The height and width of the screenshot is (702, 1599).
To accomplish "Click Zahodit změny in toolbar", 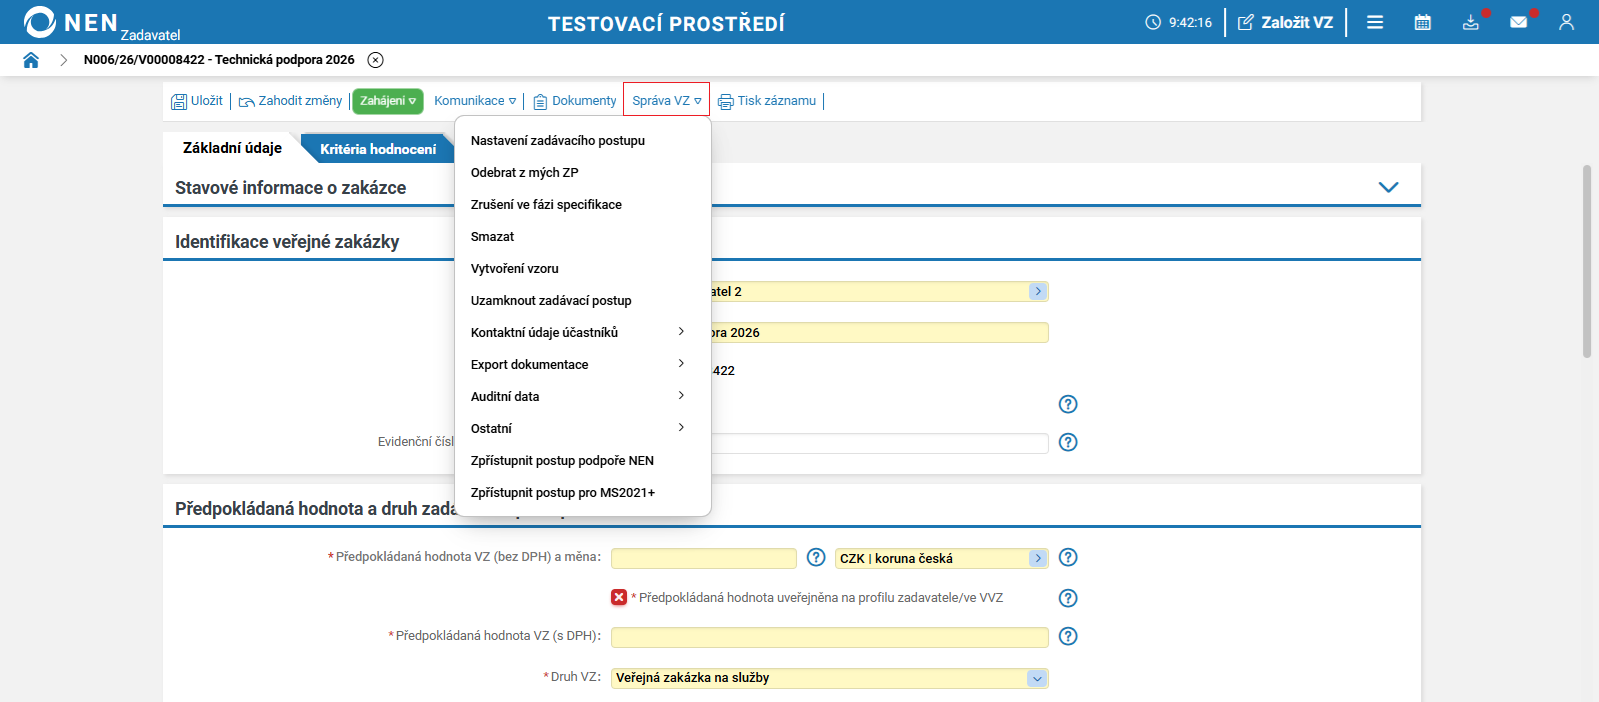I will 291,101.
